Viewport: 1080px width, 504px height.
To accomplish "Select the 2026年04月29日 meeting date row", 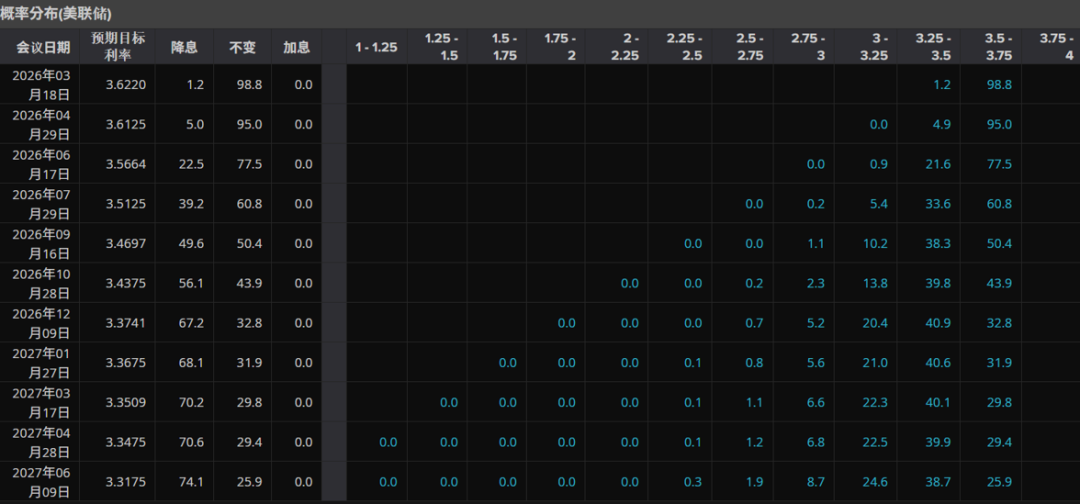I will (41, 125).
